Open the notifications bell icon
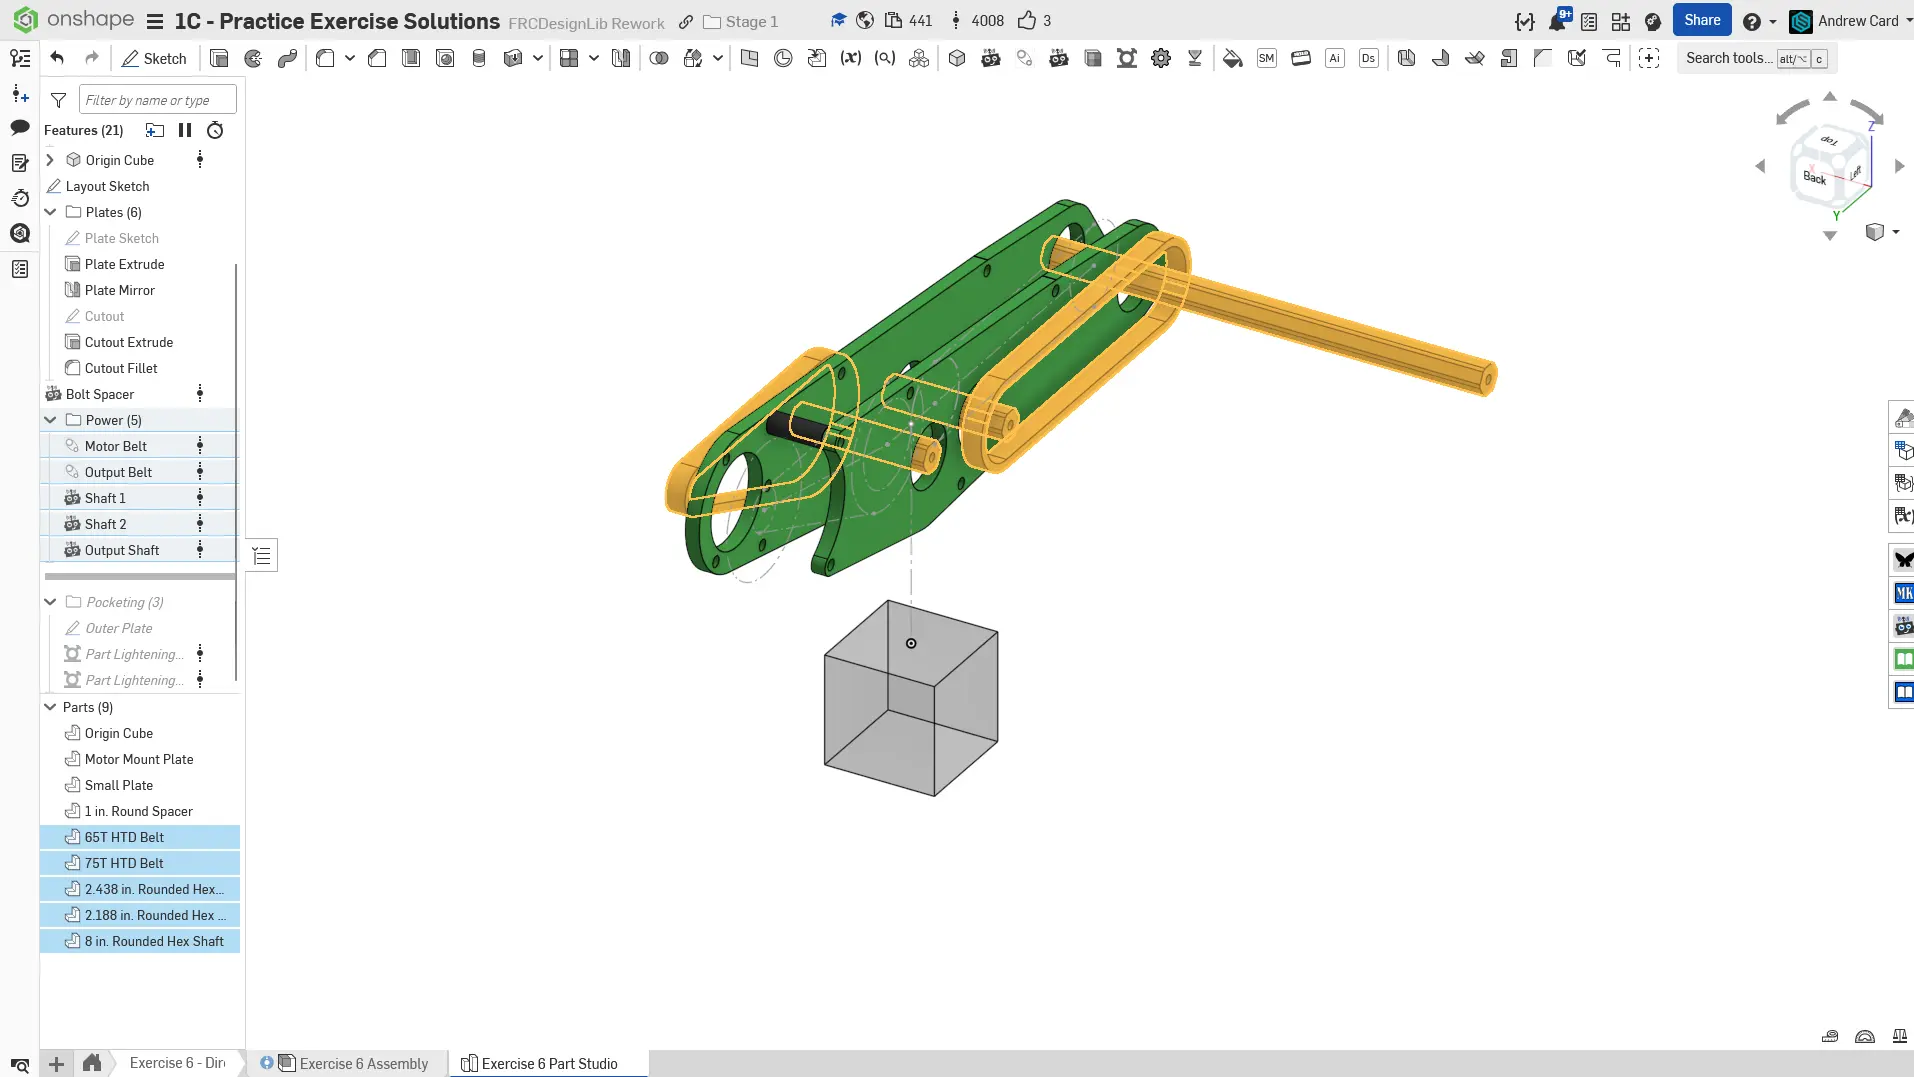 1557,21
